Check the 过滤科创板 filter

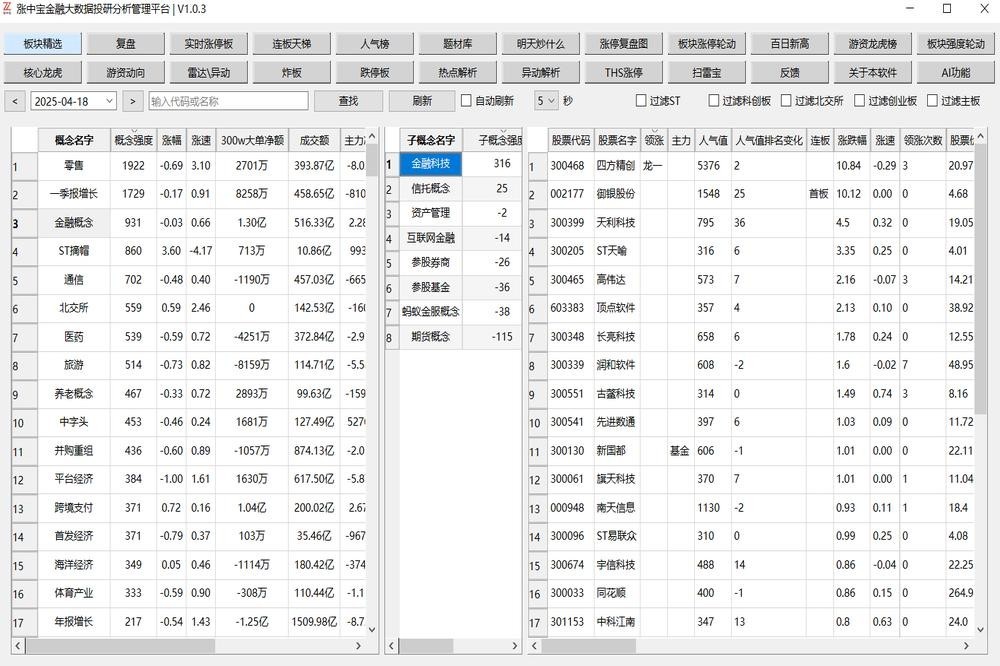click(x=714, y=101)
